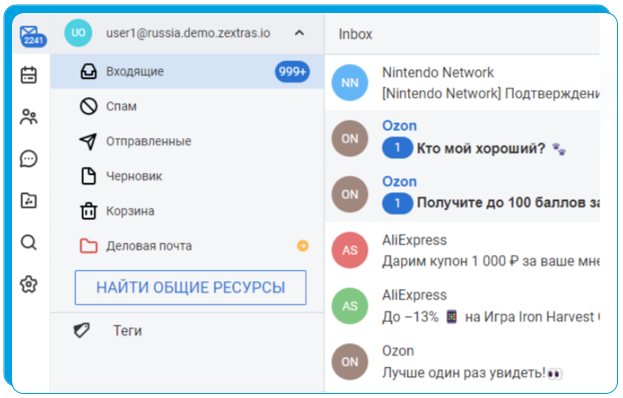Click the trash bin icon beside Корзина
The height and width of the screenshot is (398, 623).
click(x=89, y=211)
